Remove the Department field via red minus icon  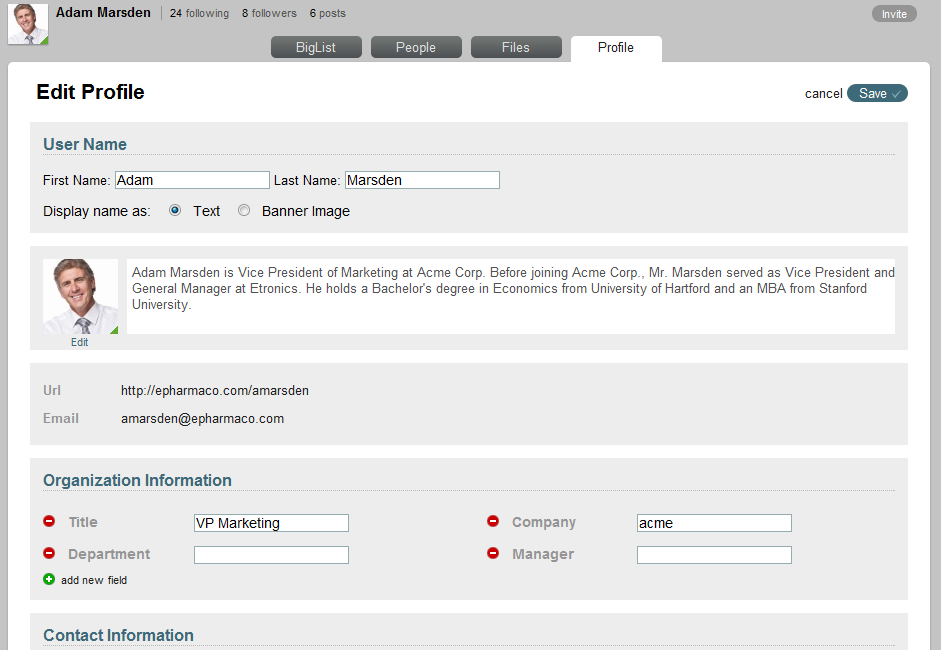[48, 553]
